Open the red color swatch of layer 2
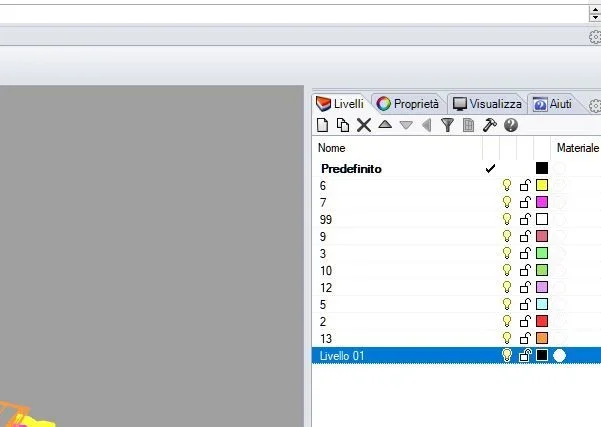 click(542, 321)
